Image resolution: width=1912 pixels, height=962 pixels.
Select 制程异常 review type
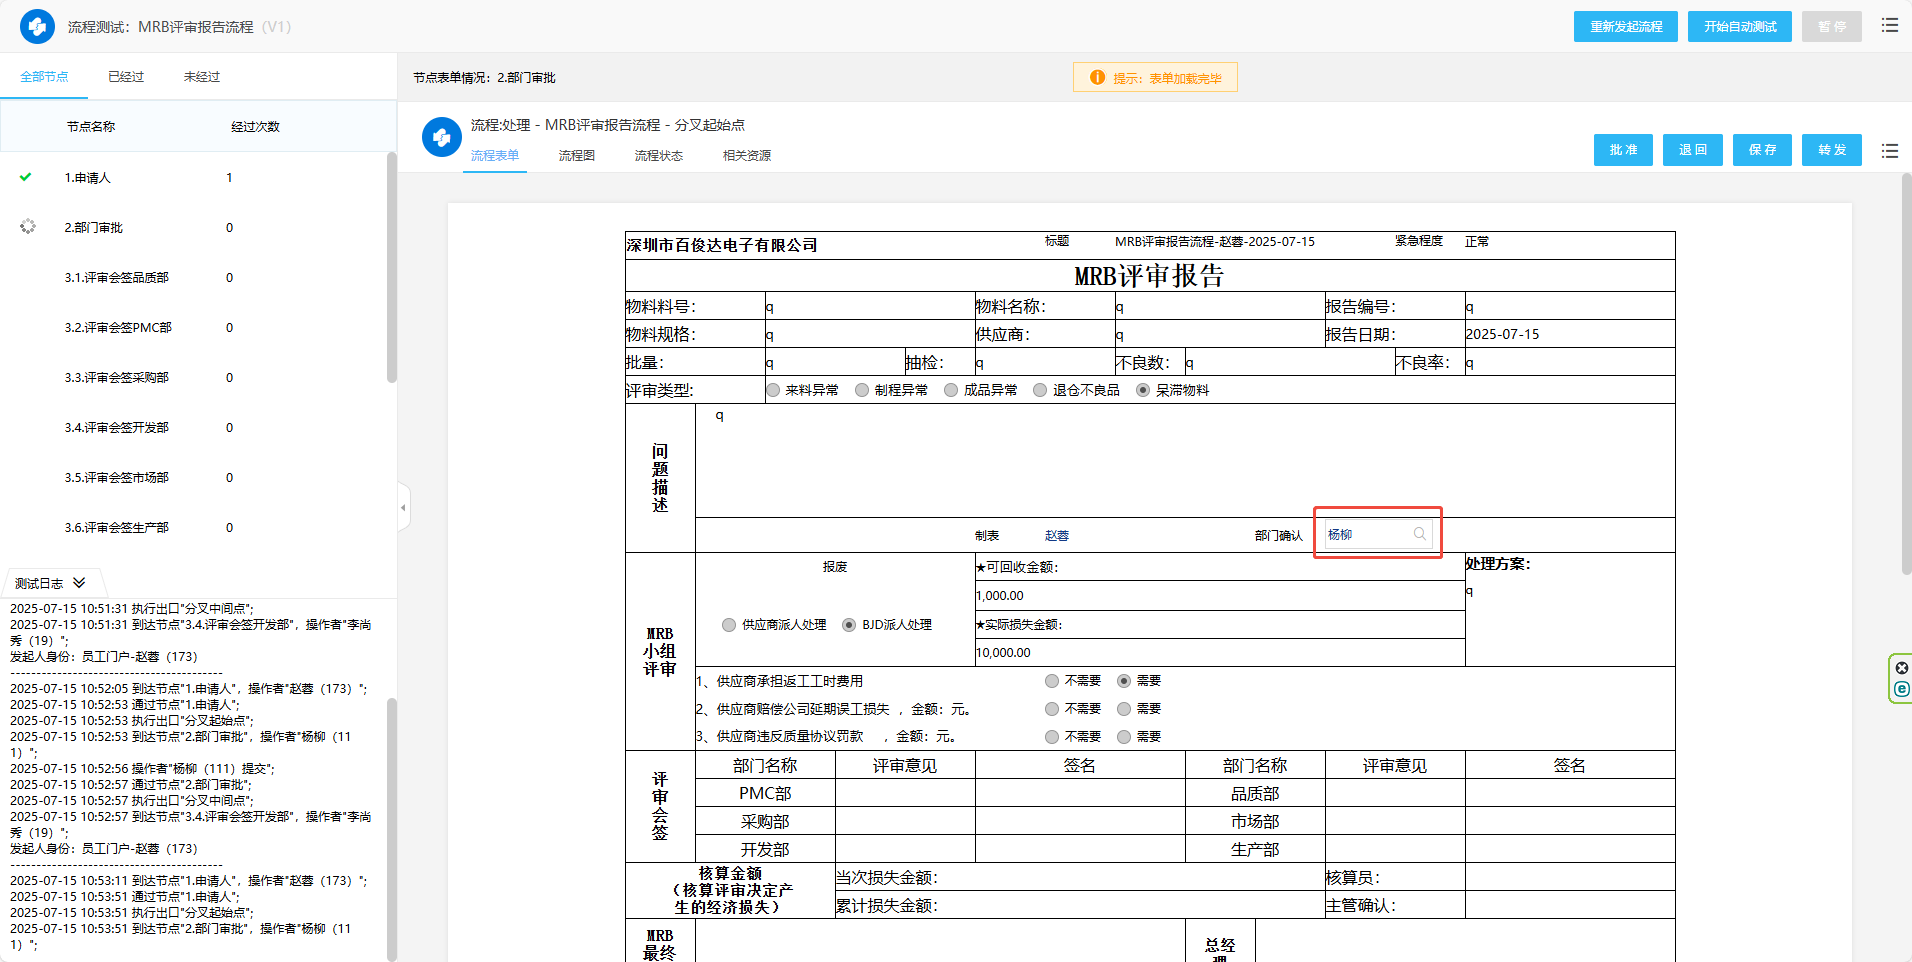[x=862, y=390]
